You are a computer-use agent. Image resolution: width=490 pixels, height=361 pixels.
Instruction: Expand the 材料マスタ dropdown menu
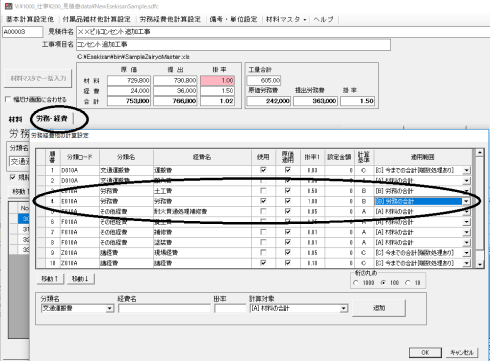pos(286,19)
